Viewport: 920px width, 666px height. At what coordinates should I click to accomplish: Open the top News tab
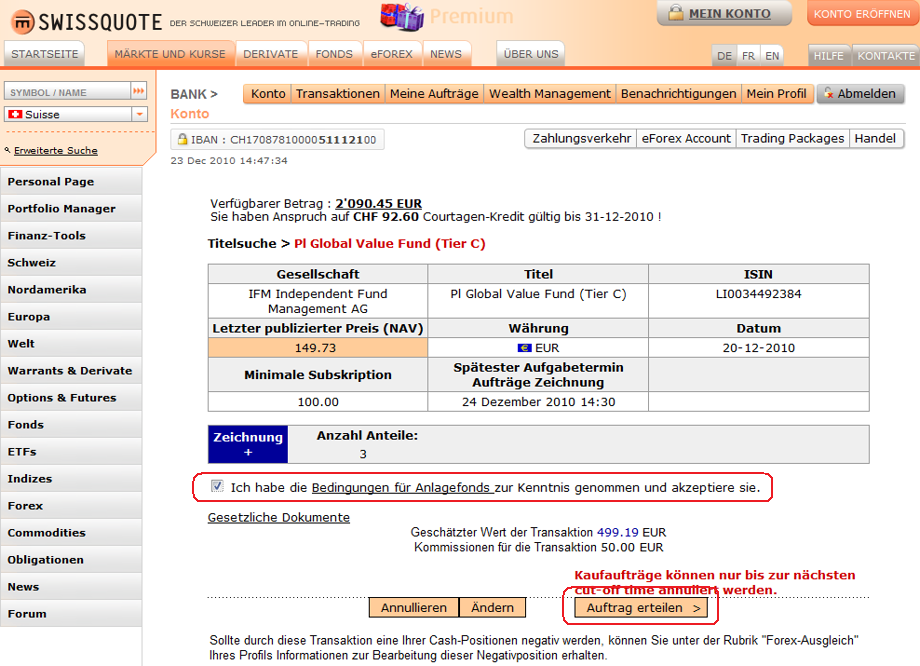click(x=446, y=54)
